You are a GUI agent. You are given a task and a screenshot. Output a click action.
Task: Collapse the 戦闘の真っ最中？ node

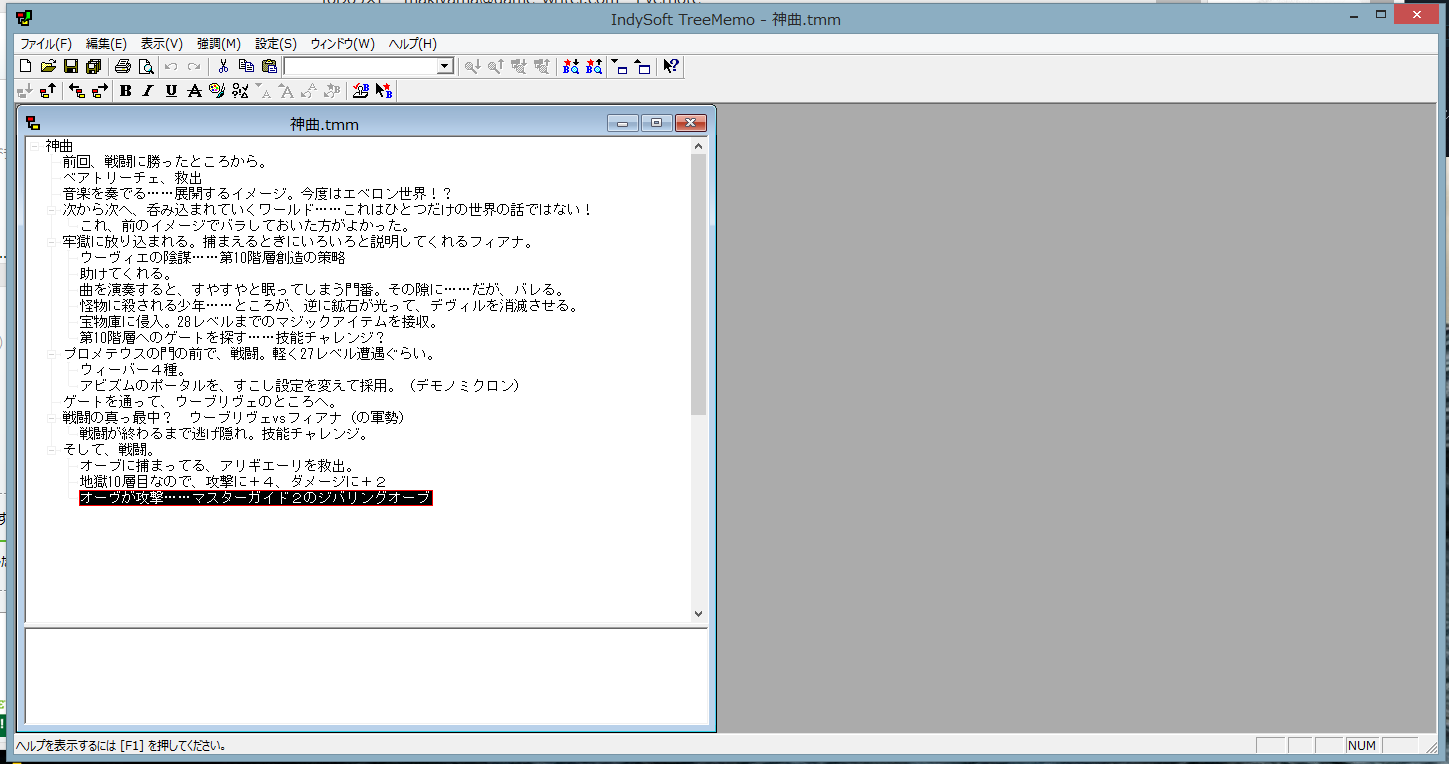(x=51, y=418)
